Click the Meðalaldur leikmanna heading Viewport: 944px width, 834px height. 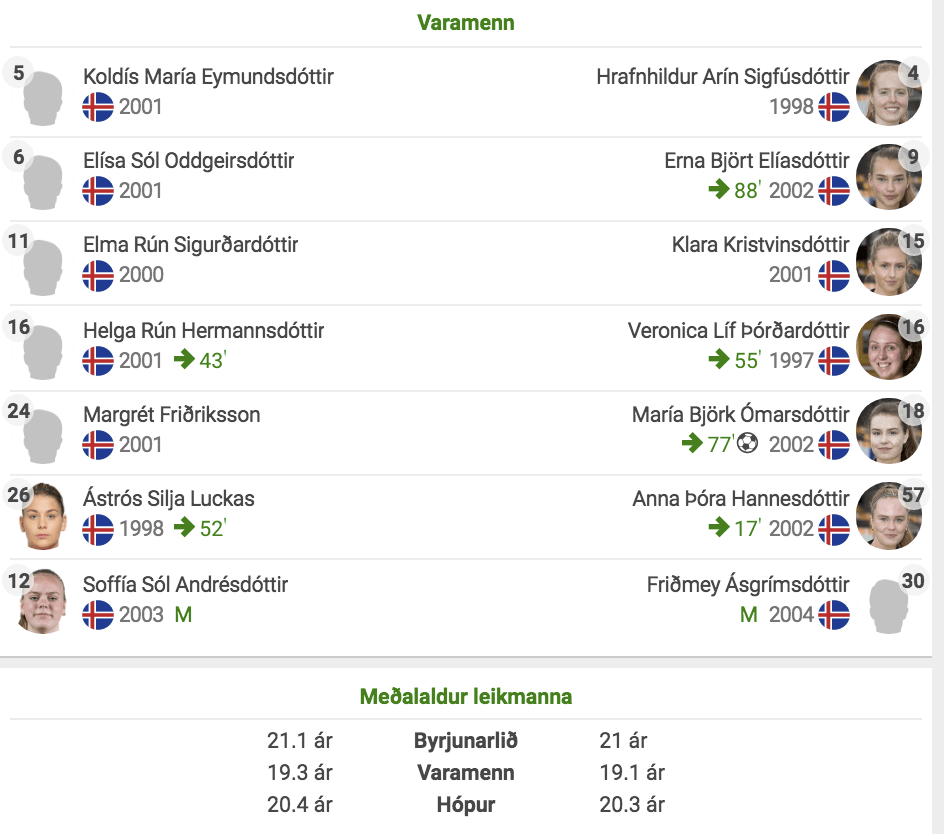pos(466,696)
